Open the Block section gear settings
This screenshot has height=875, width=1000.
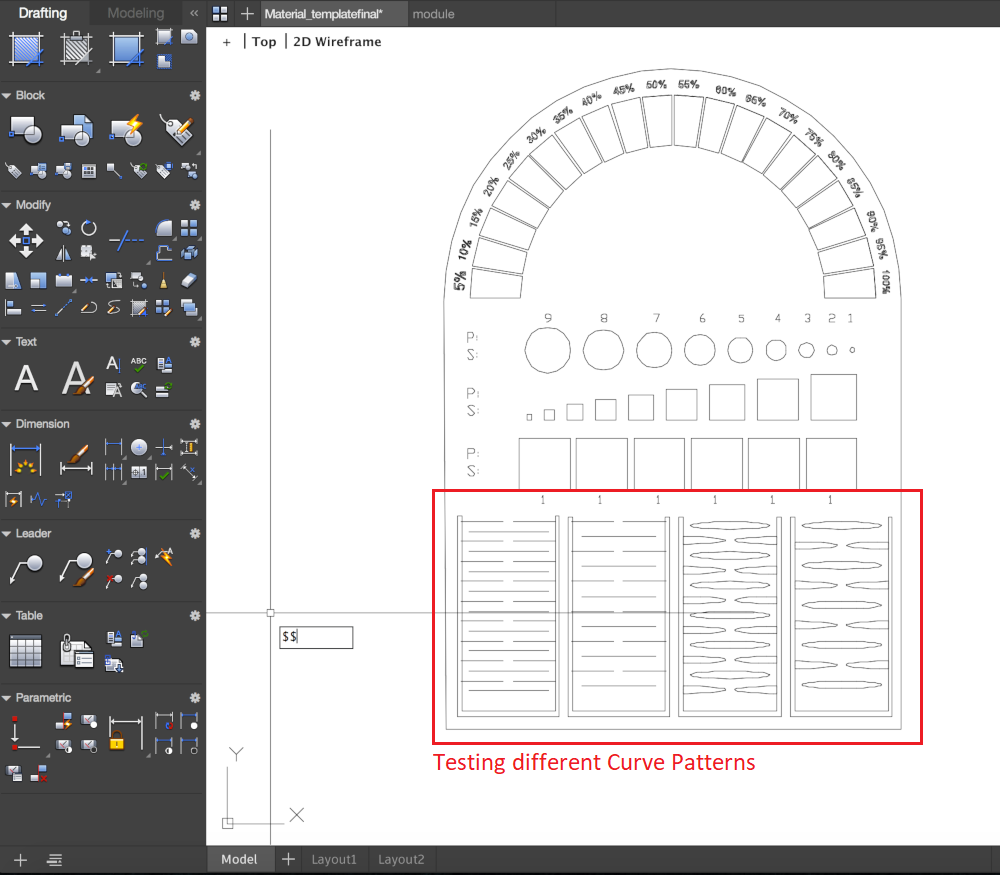(195, 96)
